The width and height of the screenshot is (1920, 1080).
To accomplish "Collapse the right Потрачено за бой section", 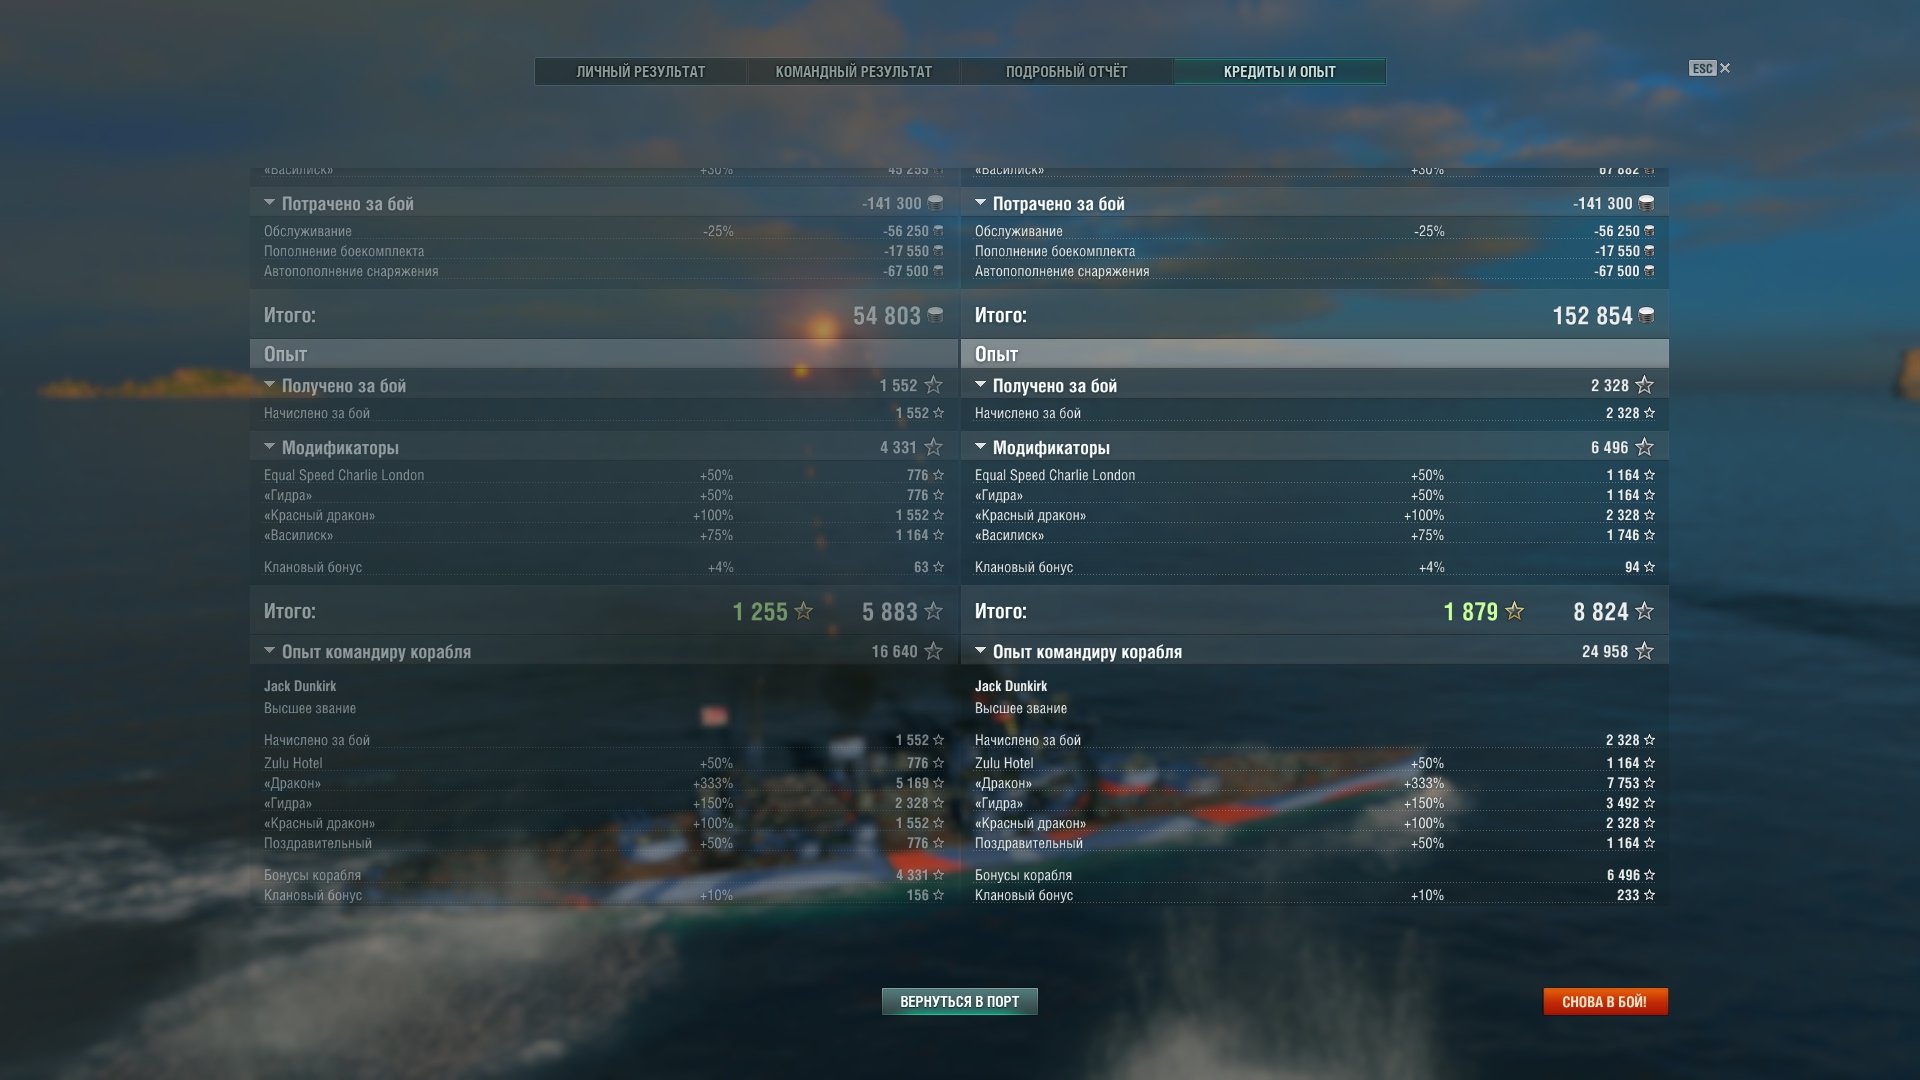I will point(980,202).
